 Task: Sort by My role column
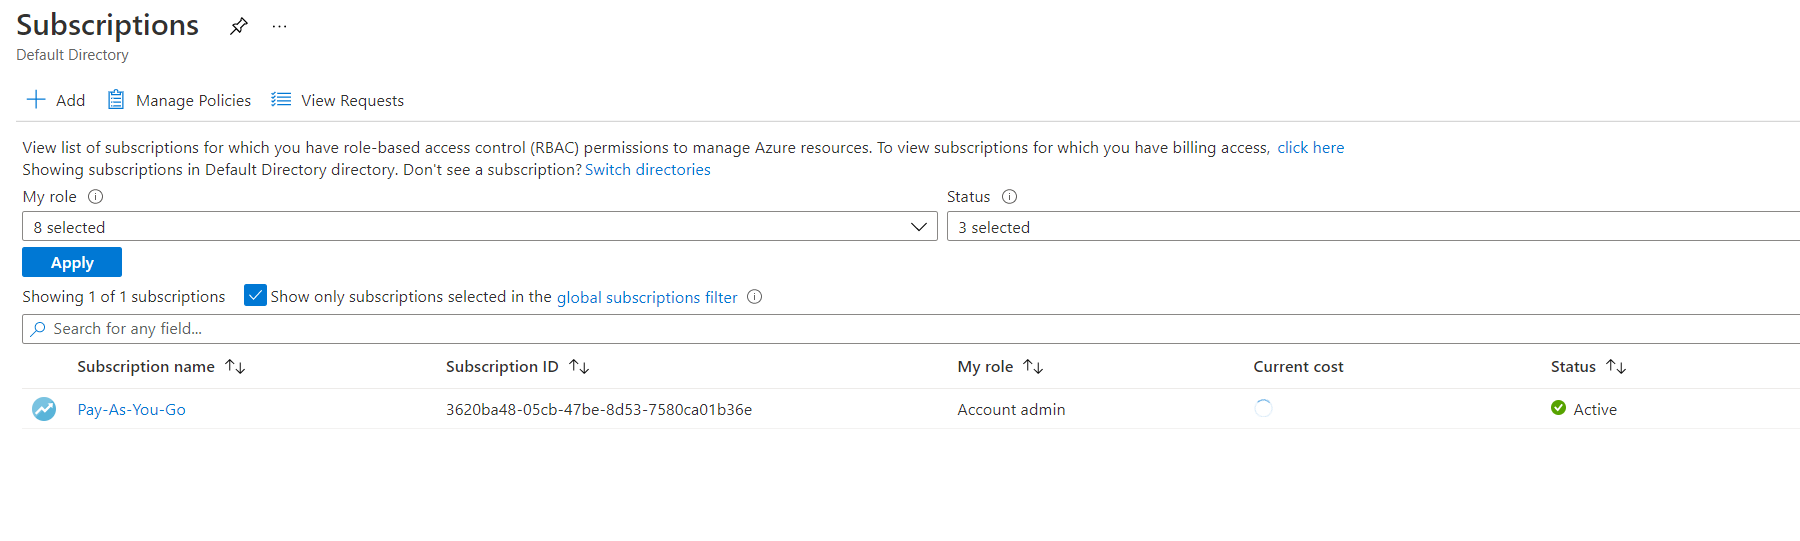coord(1000,367)
